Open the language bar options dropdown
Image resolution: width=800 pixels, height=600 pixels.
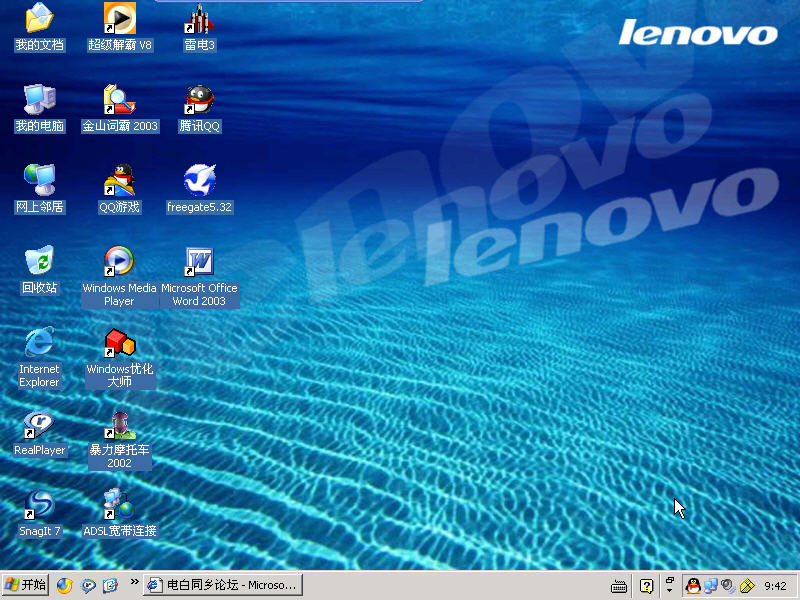coord(669,591)
